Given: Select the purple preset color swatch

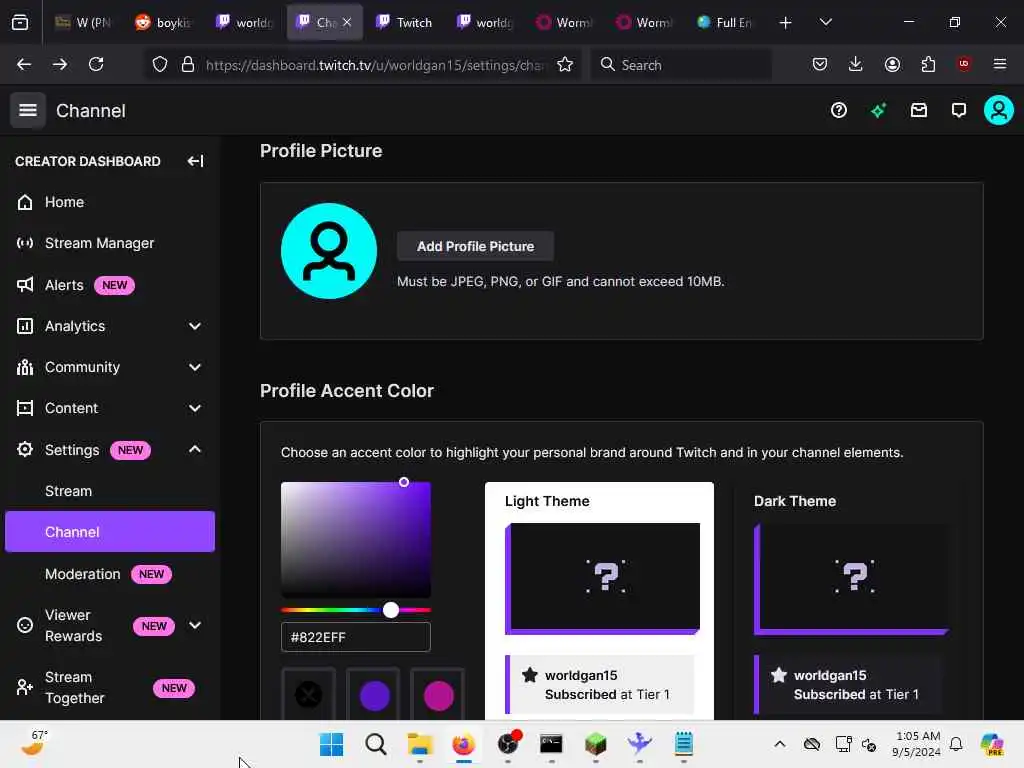Looking at the screenshot, I should click(x=374, y=695).
